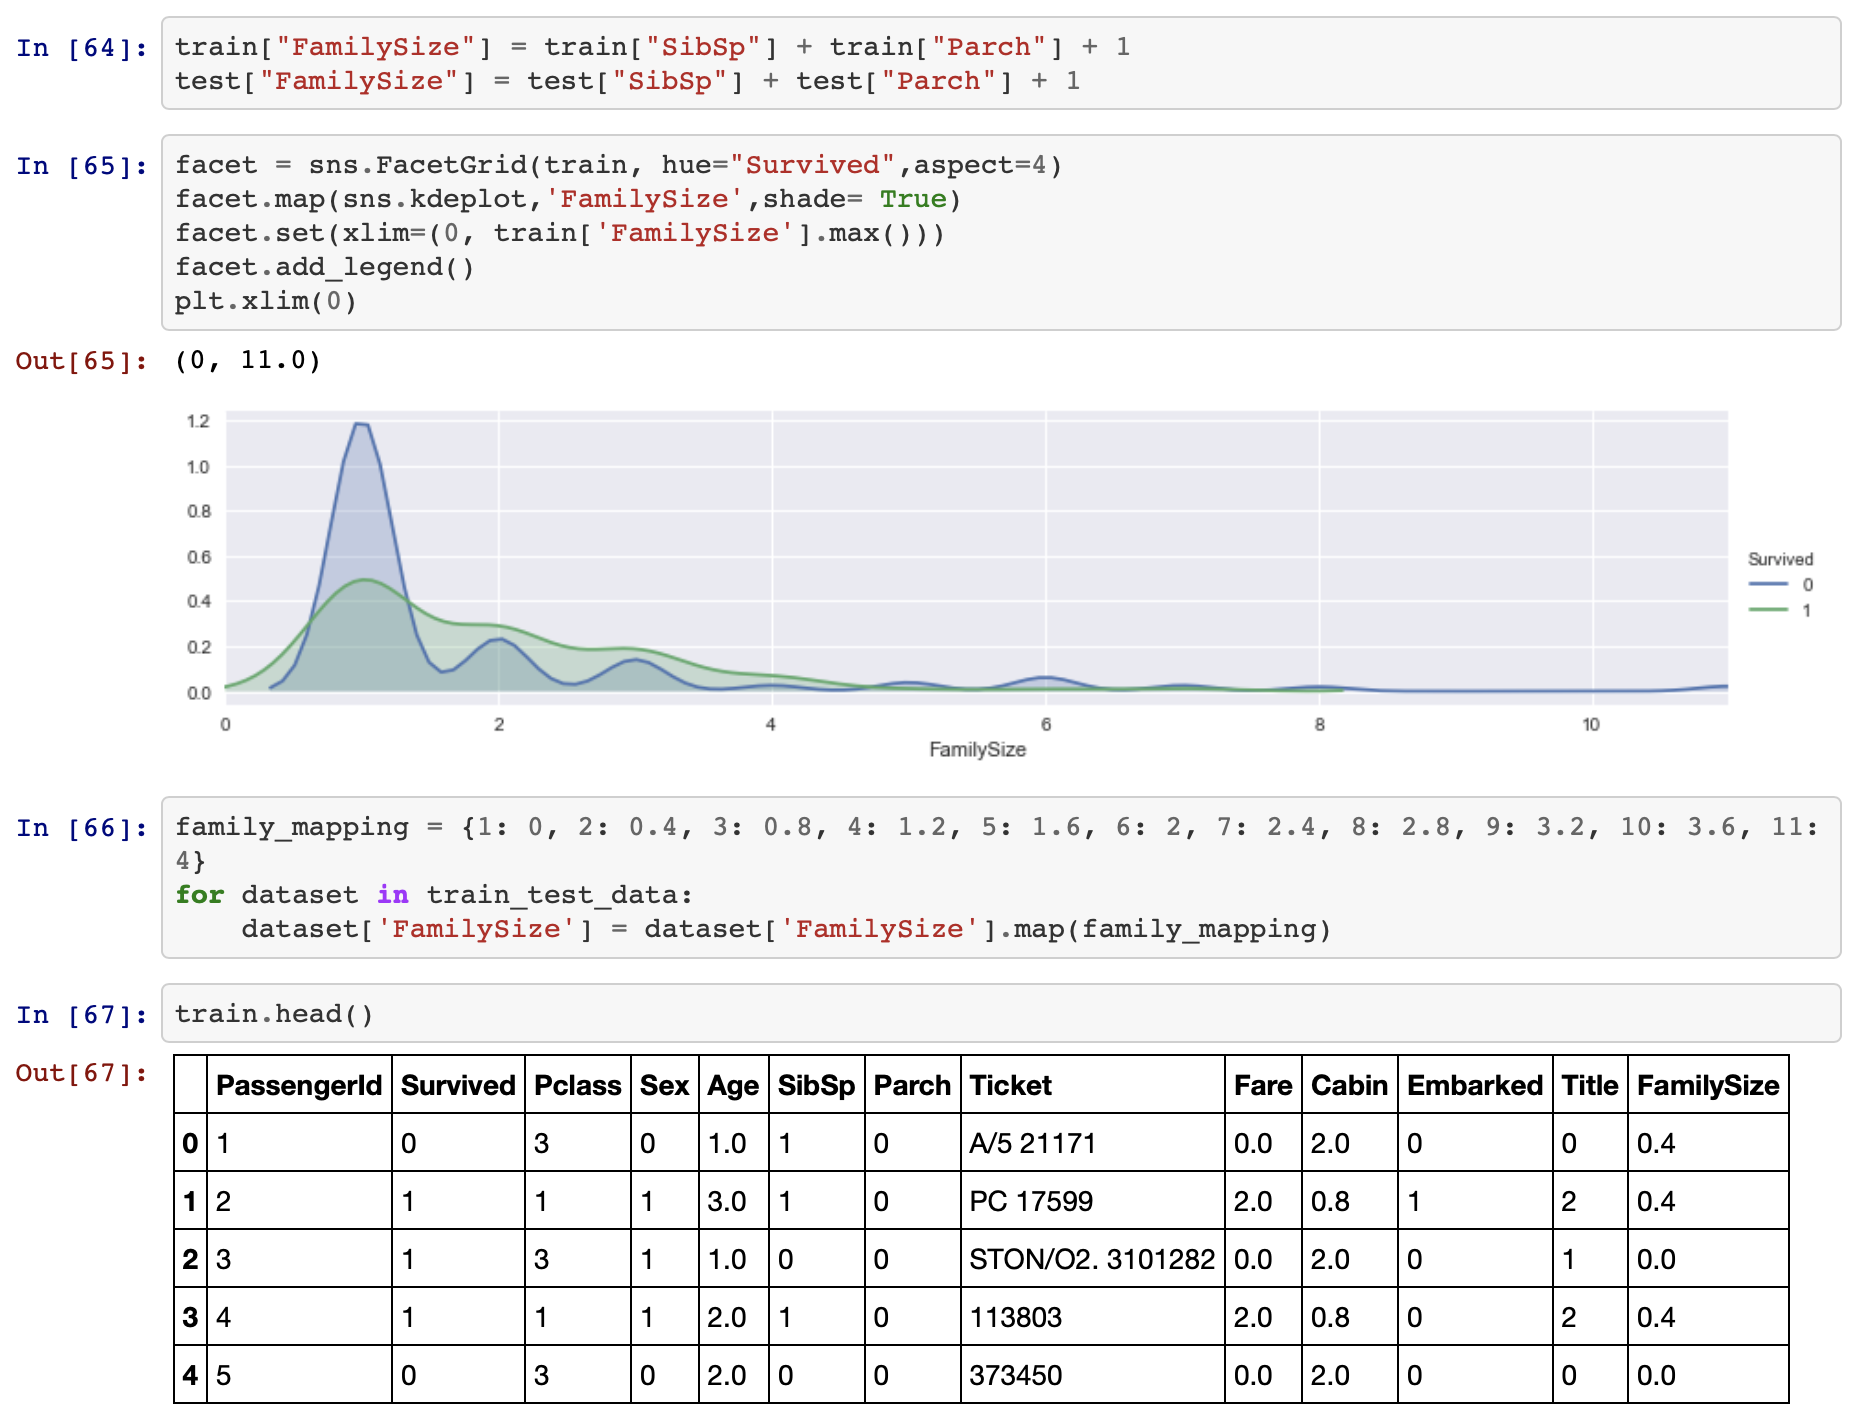This screenshot has width=1870, height=1420.
Task: Click the FamilySize column header
Action: click(x=1708, y=1085)
